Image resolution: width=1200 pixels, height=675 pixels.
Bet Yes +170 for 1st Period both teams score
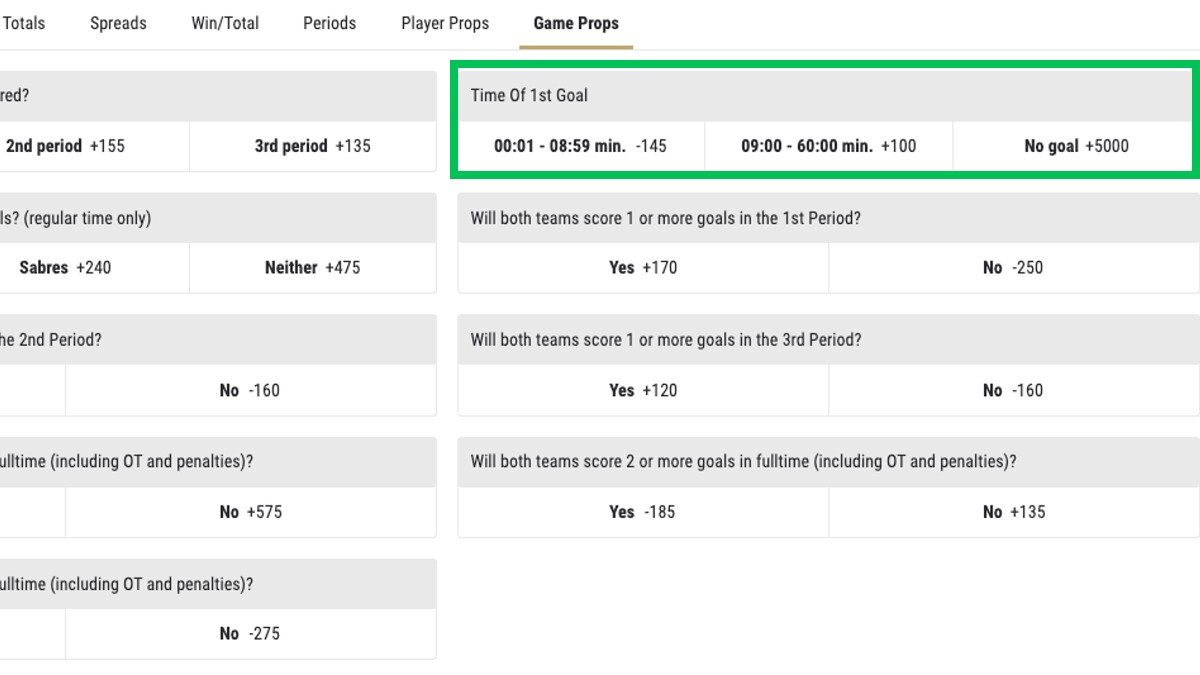tap(643, 268)
